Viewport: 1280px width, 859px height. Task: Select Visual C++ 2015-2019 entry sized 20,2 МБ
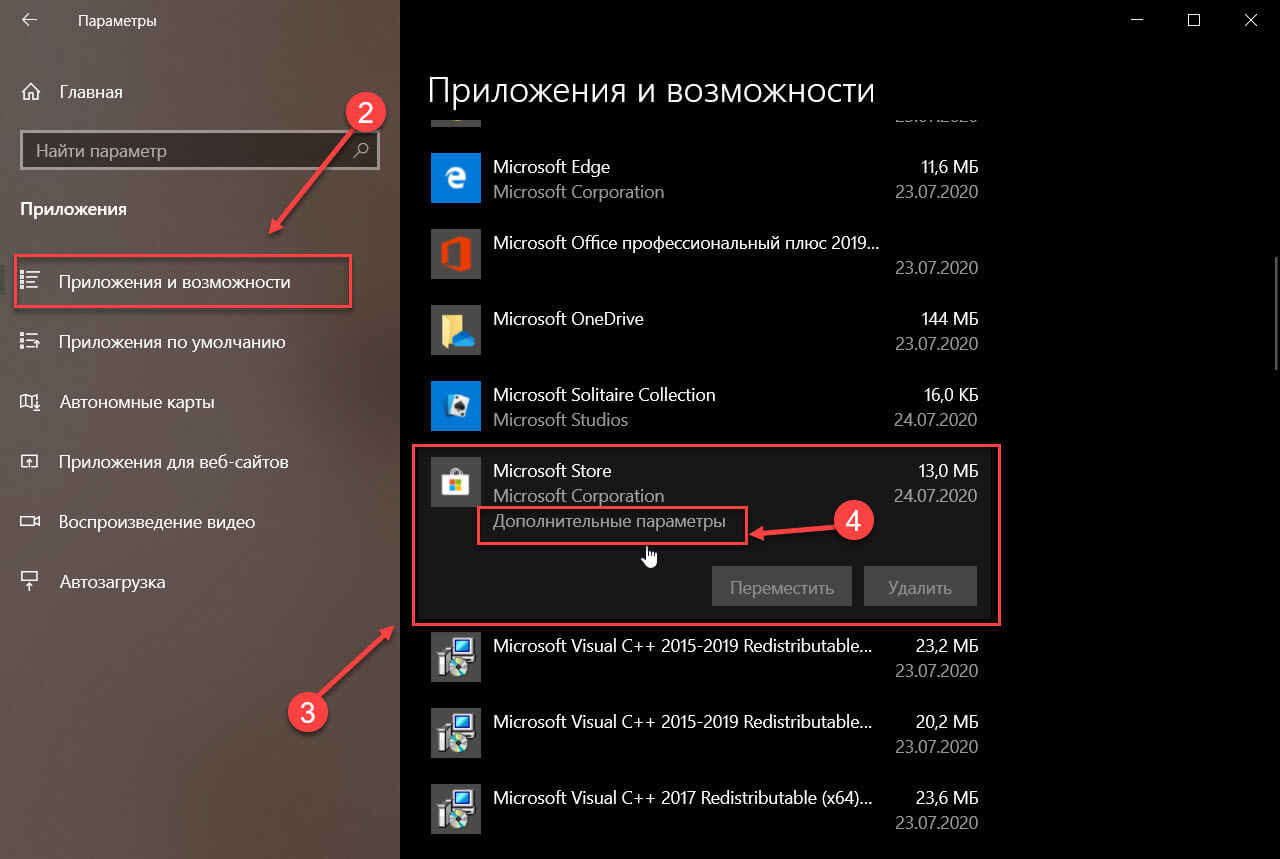coord(682,722)
